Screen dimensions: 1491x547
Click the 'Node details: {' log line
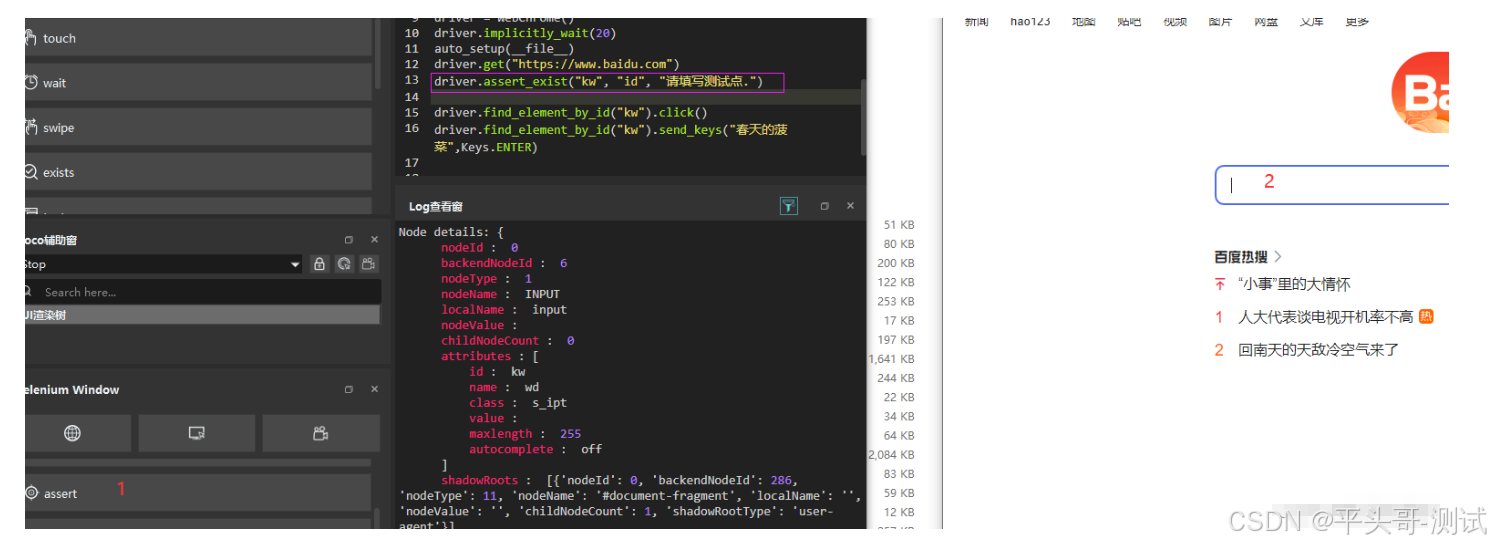tap(451, 232)
